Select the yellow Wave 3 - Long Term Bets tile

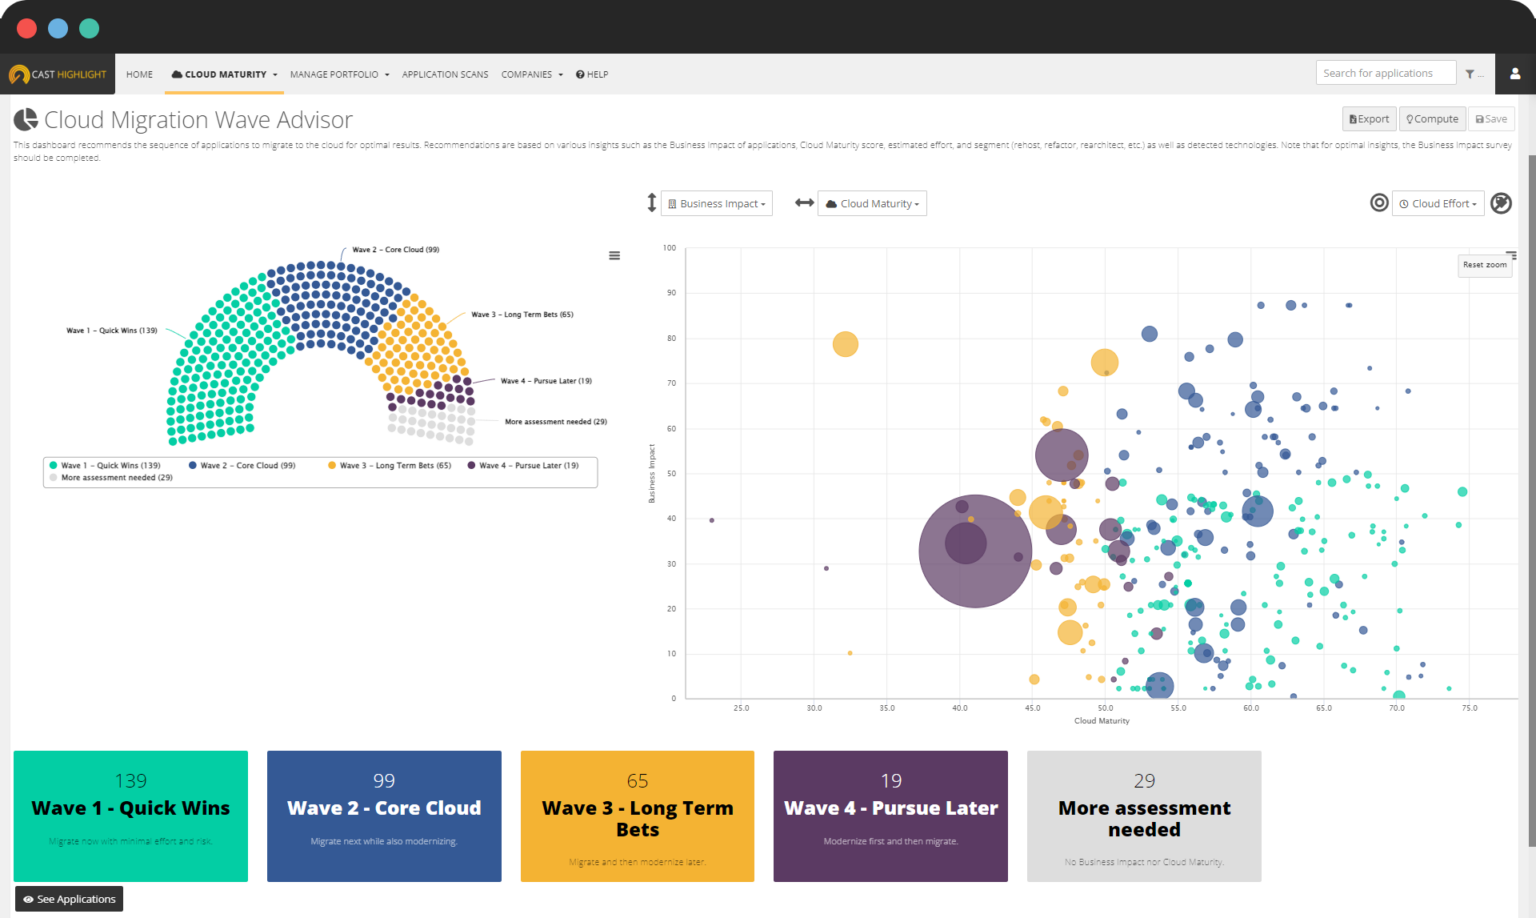coord(637,816)
